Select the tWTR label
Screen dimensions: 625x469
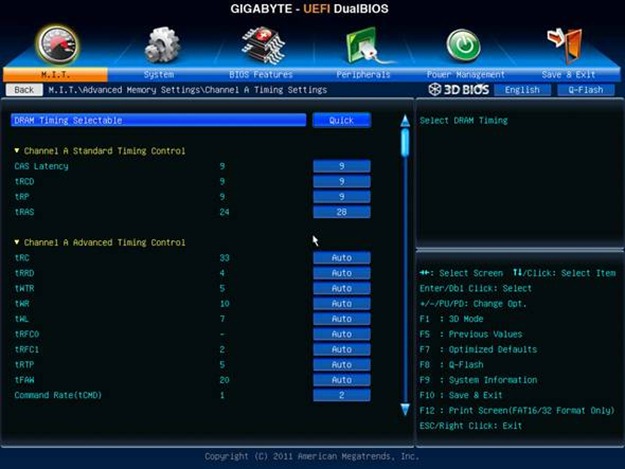(x=24, y=288)
